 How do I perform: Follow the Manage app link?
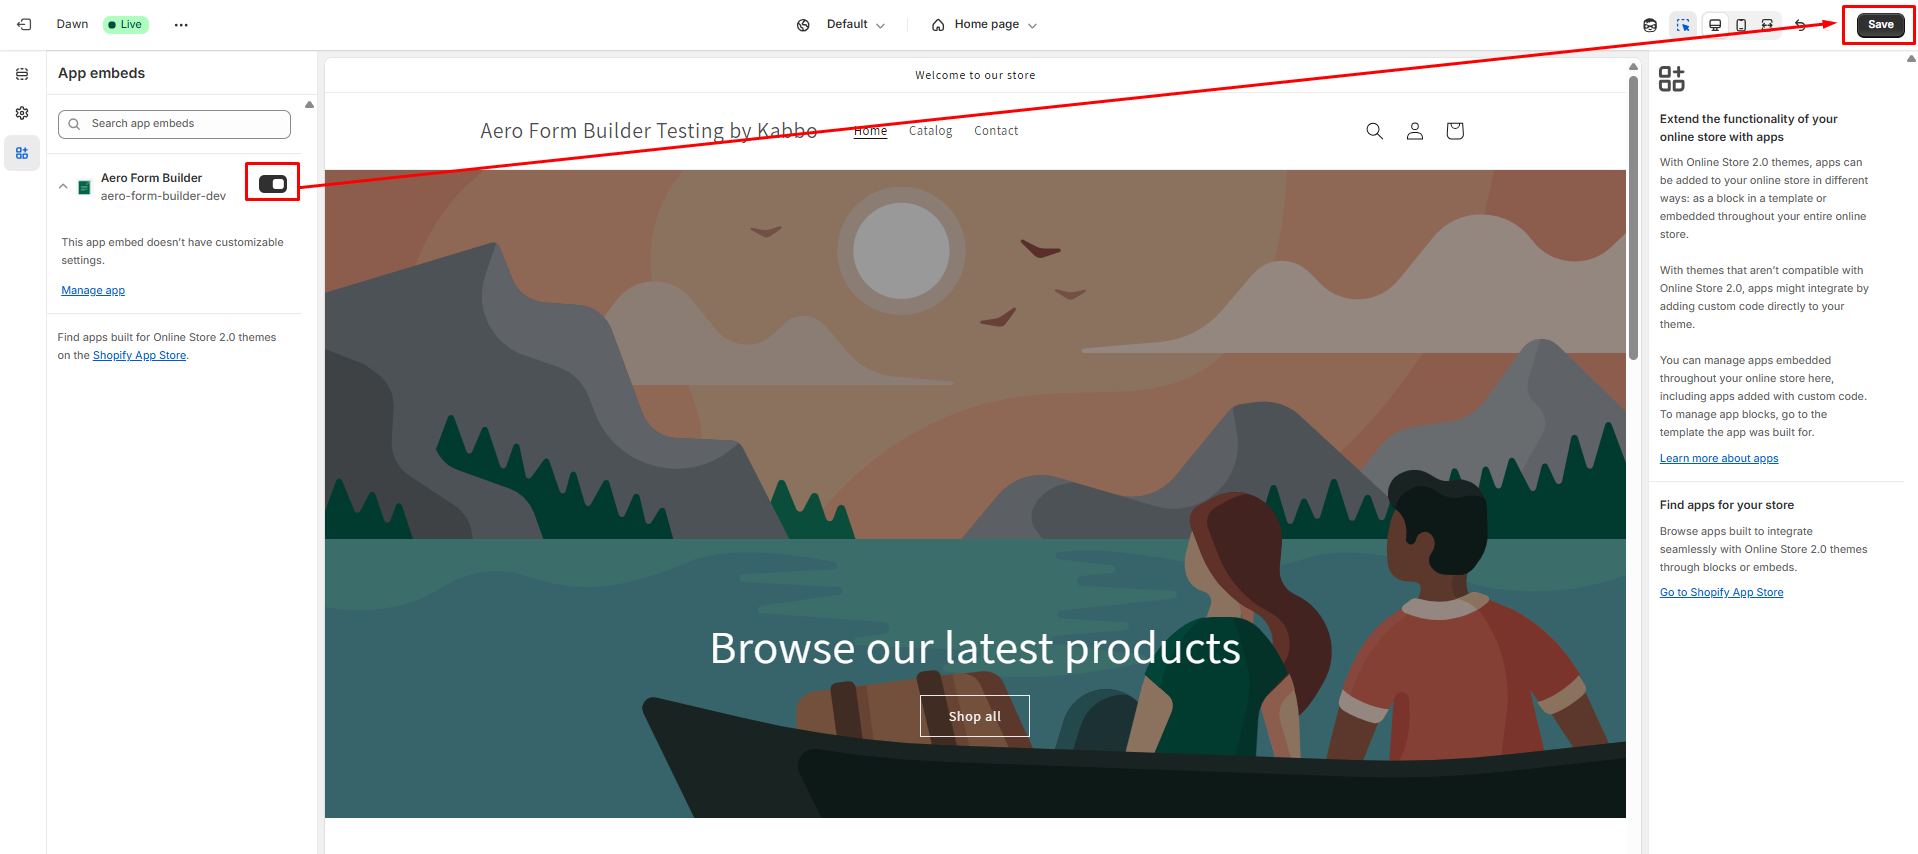pyautogui.click(x=93, y=291)
